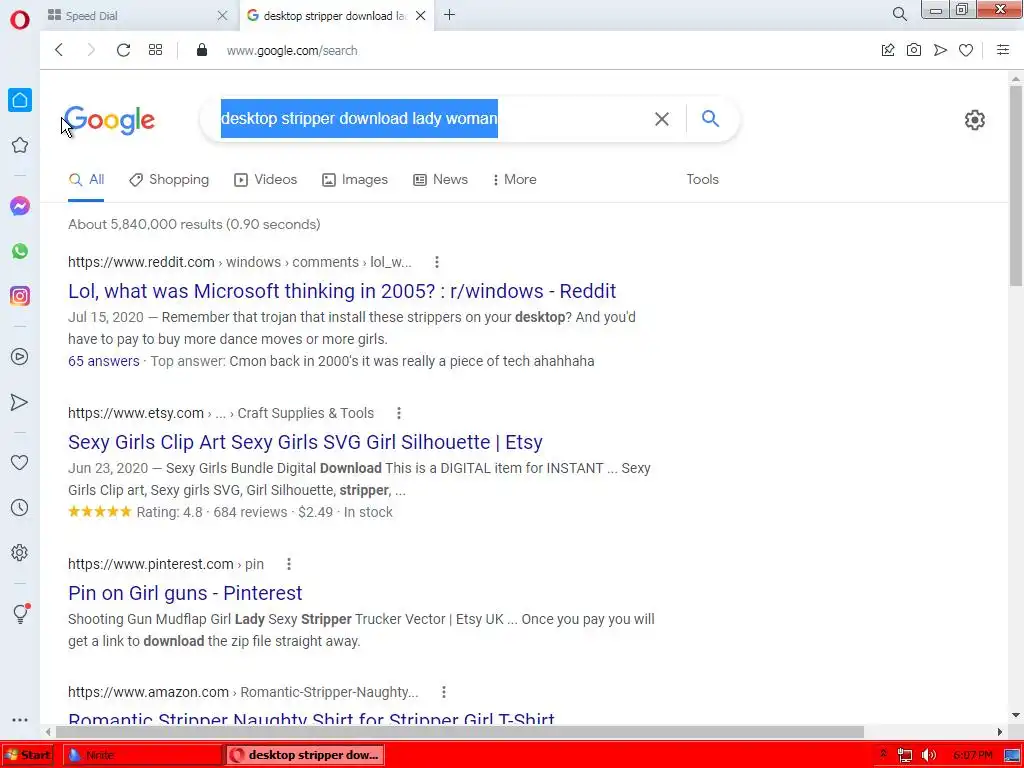Open sidebar heart Pinboards icon

pyautogui.click(x=20, y=462)
